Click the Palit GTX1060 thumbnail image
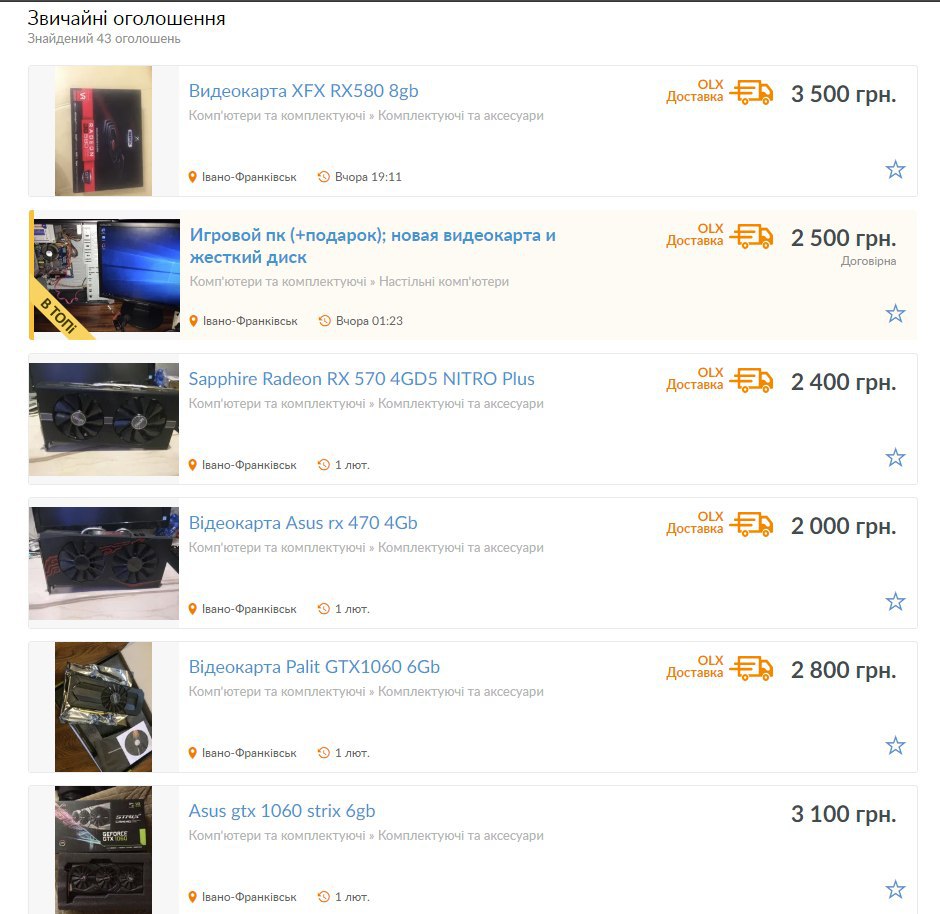Screen dimensions: 940x914 coord(103,707)
